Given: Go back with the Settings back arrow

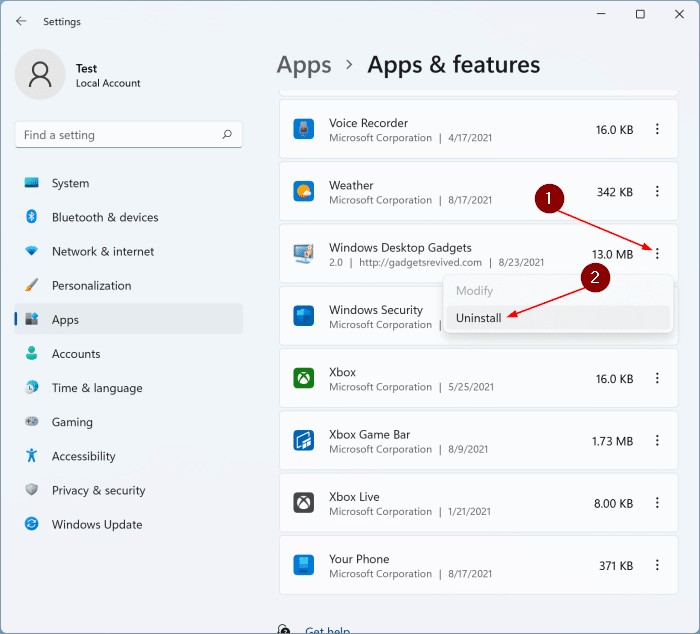Looking at the screenshot, I should (x=21, y=21).
